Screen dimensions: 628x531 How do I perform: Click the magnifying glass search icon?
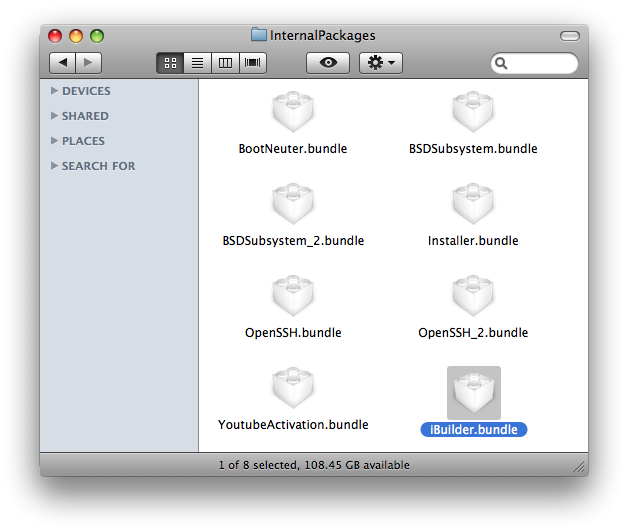(501, 63)
